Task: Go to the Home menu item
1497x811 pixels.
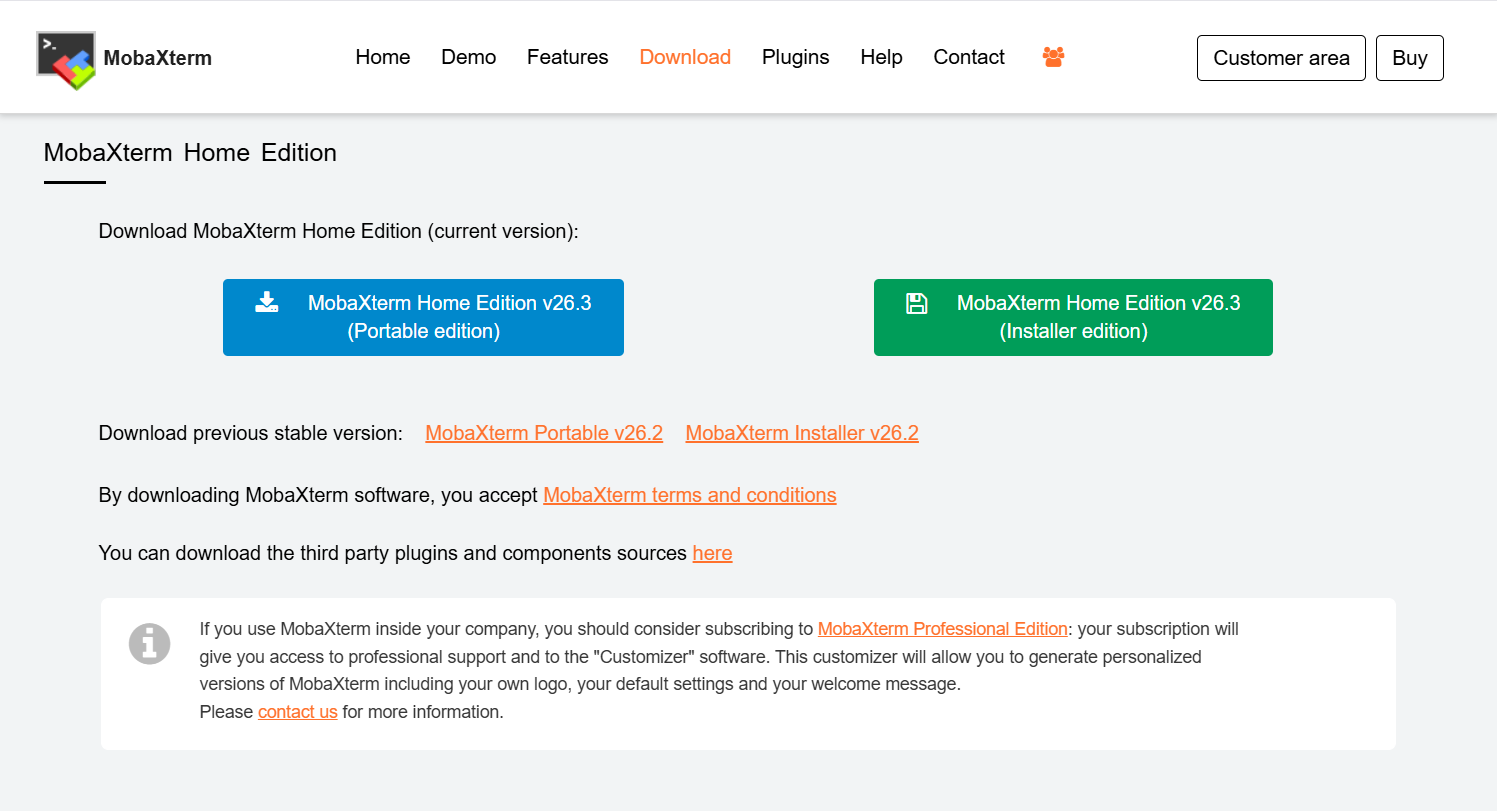Action: [x=383, y=57]
